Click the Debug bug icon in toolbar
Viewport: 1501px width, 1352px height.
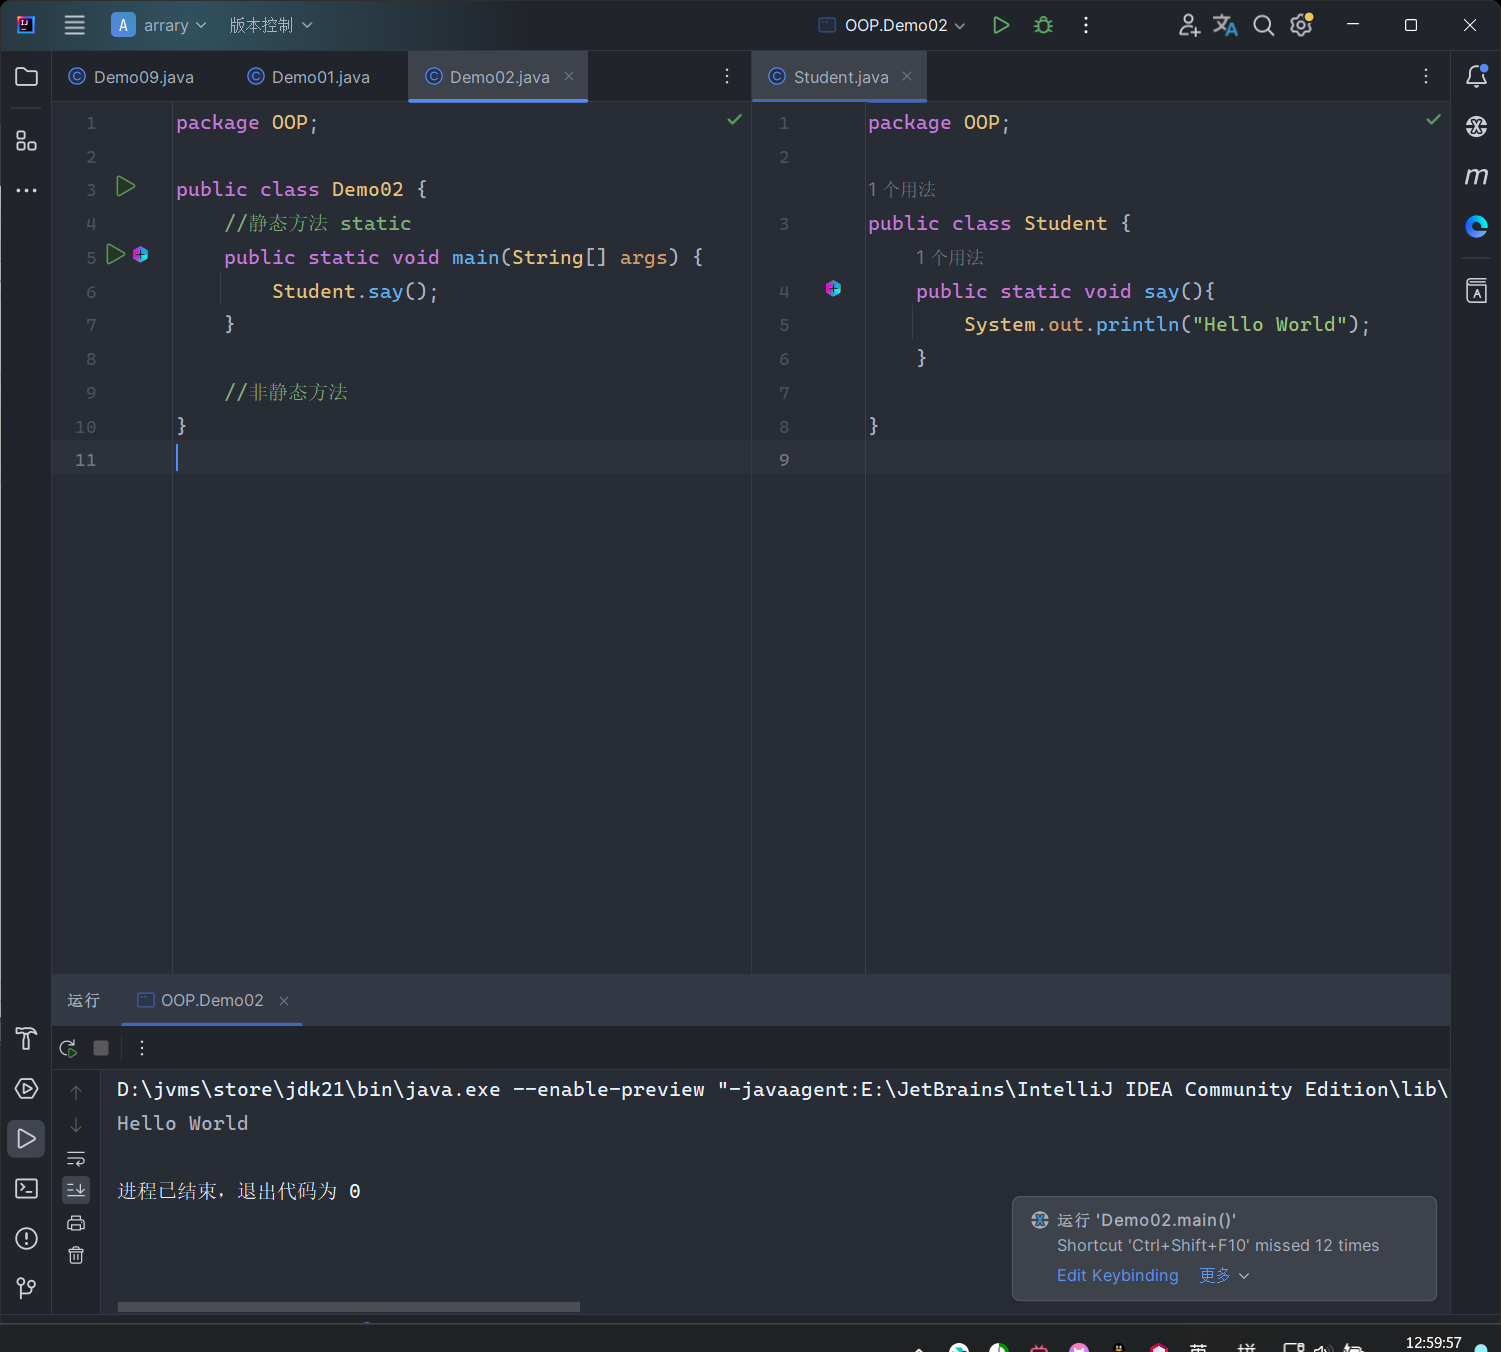pos(1043,25)
